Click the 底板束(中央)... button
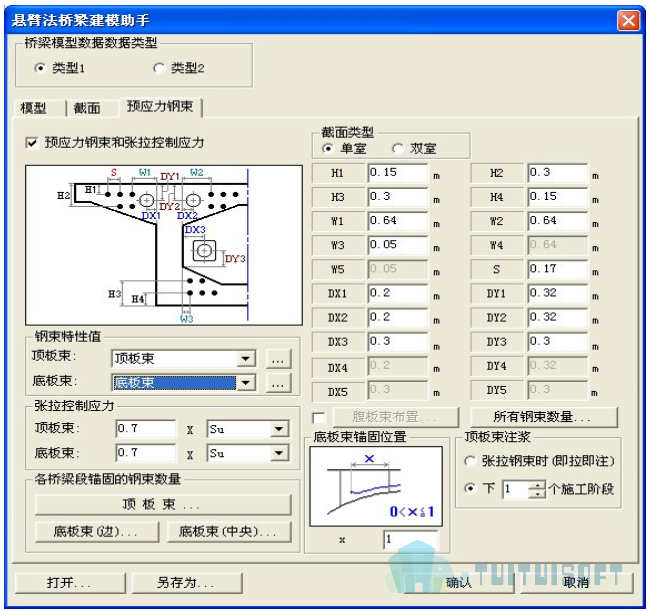The image size is (648, 611). tap(229, 532)
